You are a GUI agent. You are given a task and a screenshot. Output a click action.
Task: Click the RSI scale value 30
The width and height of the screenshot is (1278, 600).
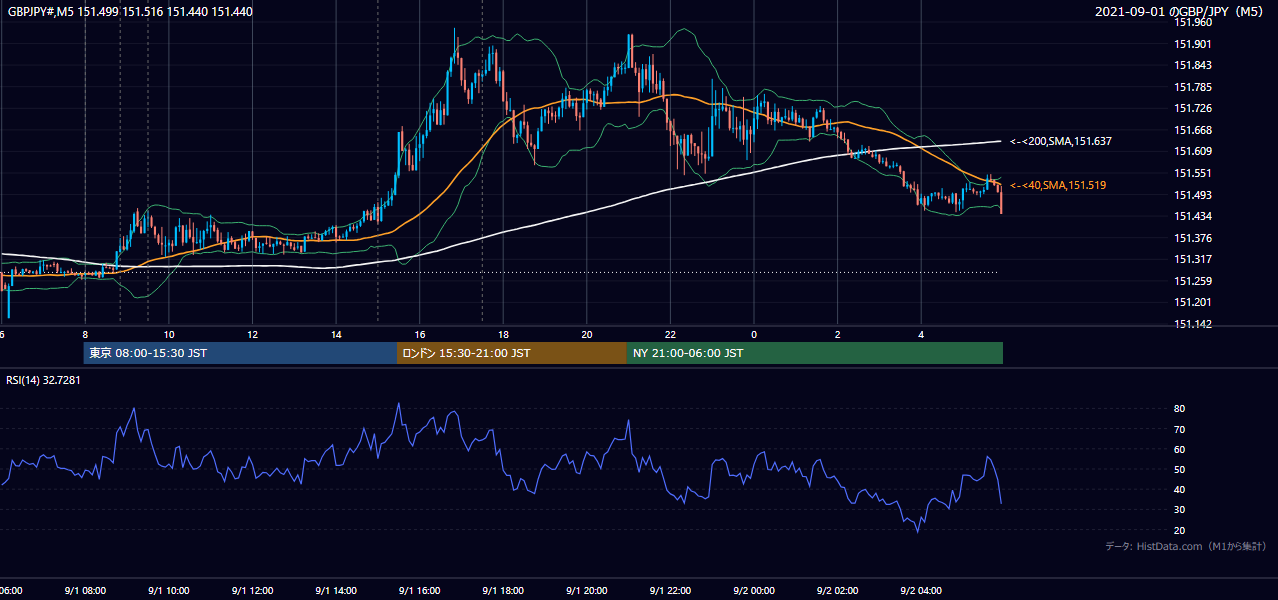pyautogui.click(x=1180, y=510)
